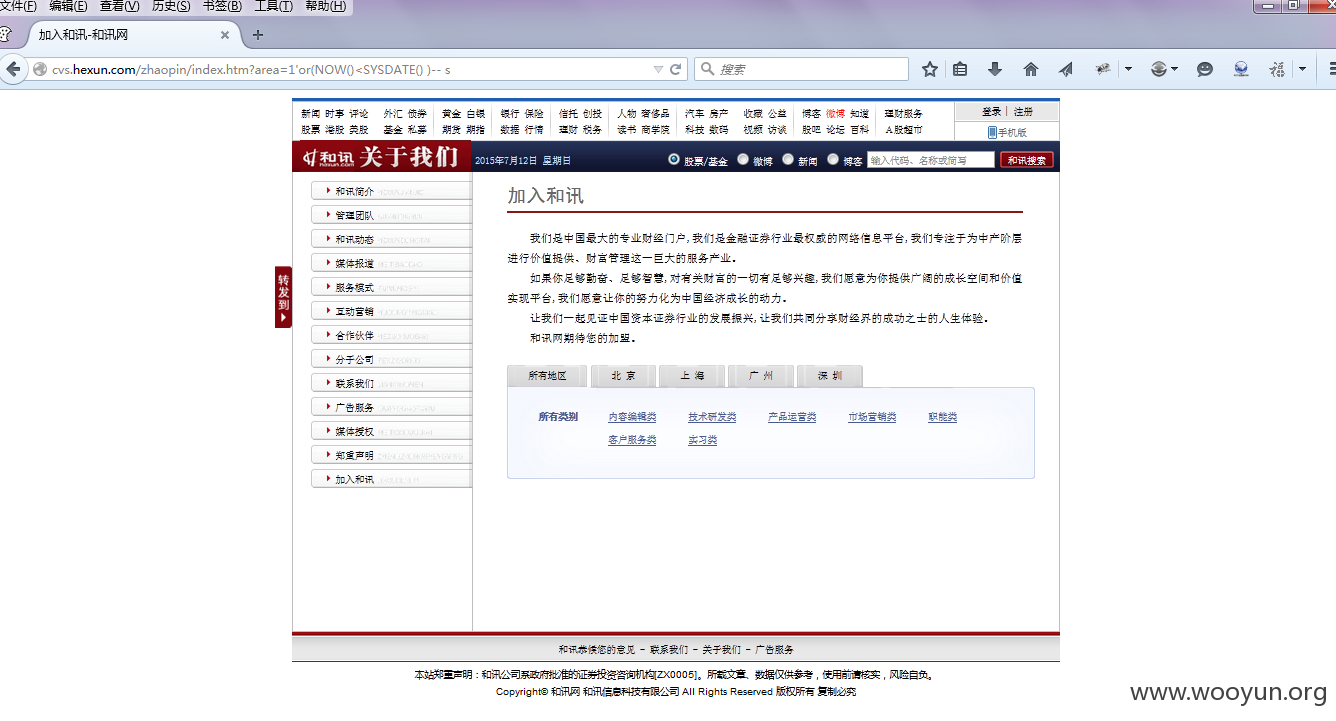Screen dimensions: 1336x721
Task: Switch to the 深圳 region tab
Action: point(830,376)
